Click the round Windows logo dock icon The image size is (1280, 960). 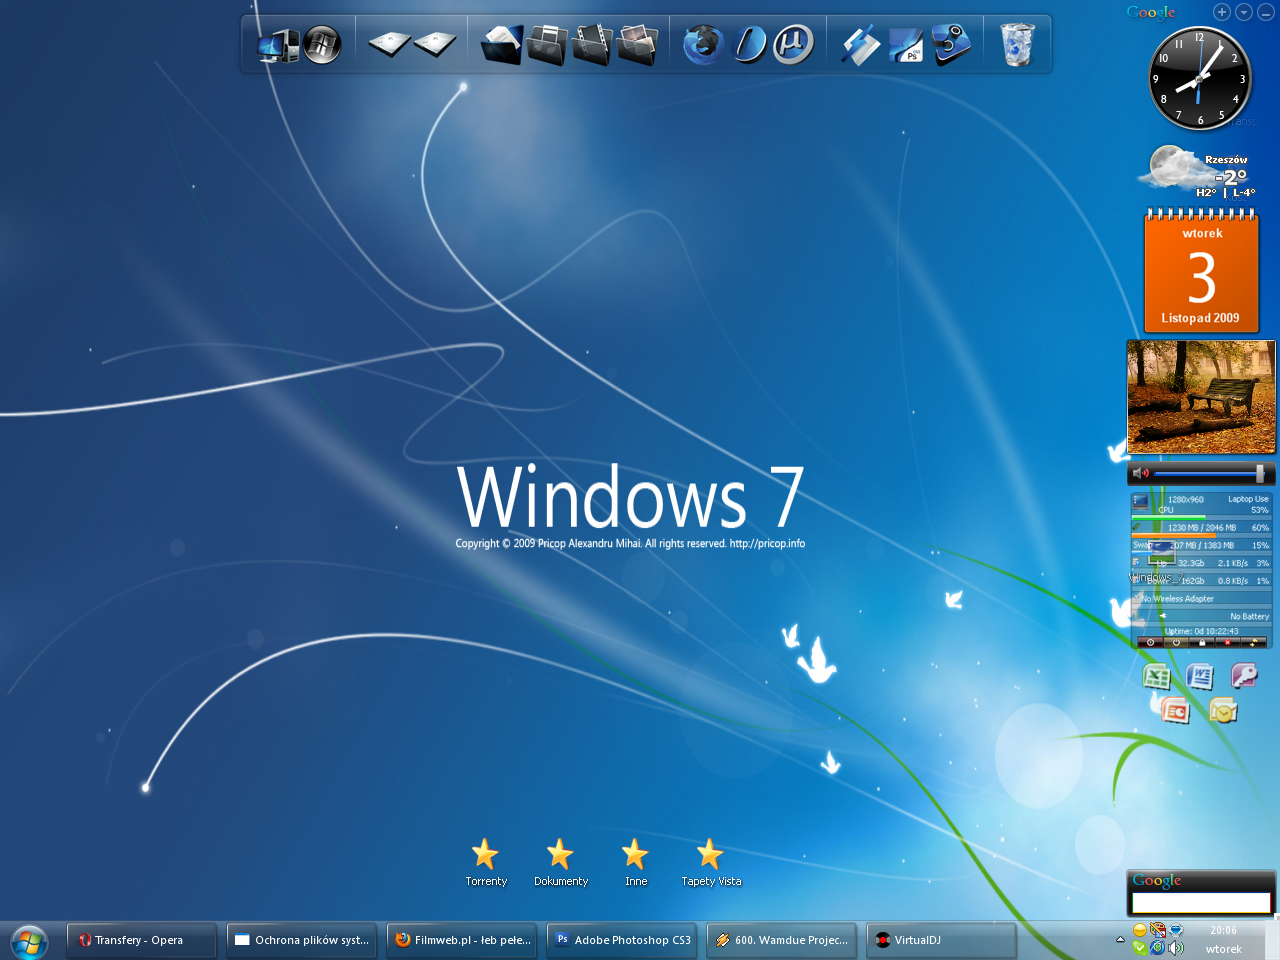click(322, 44)
